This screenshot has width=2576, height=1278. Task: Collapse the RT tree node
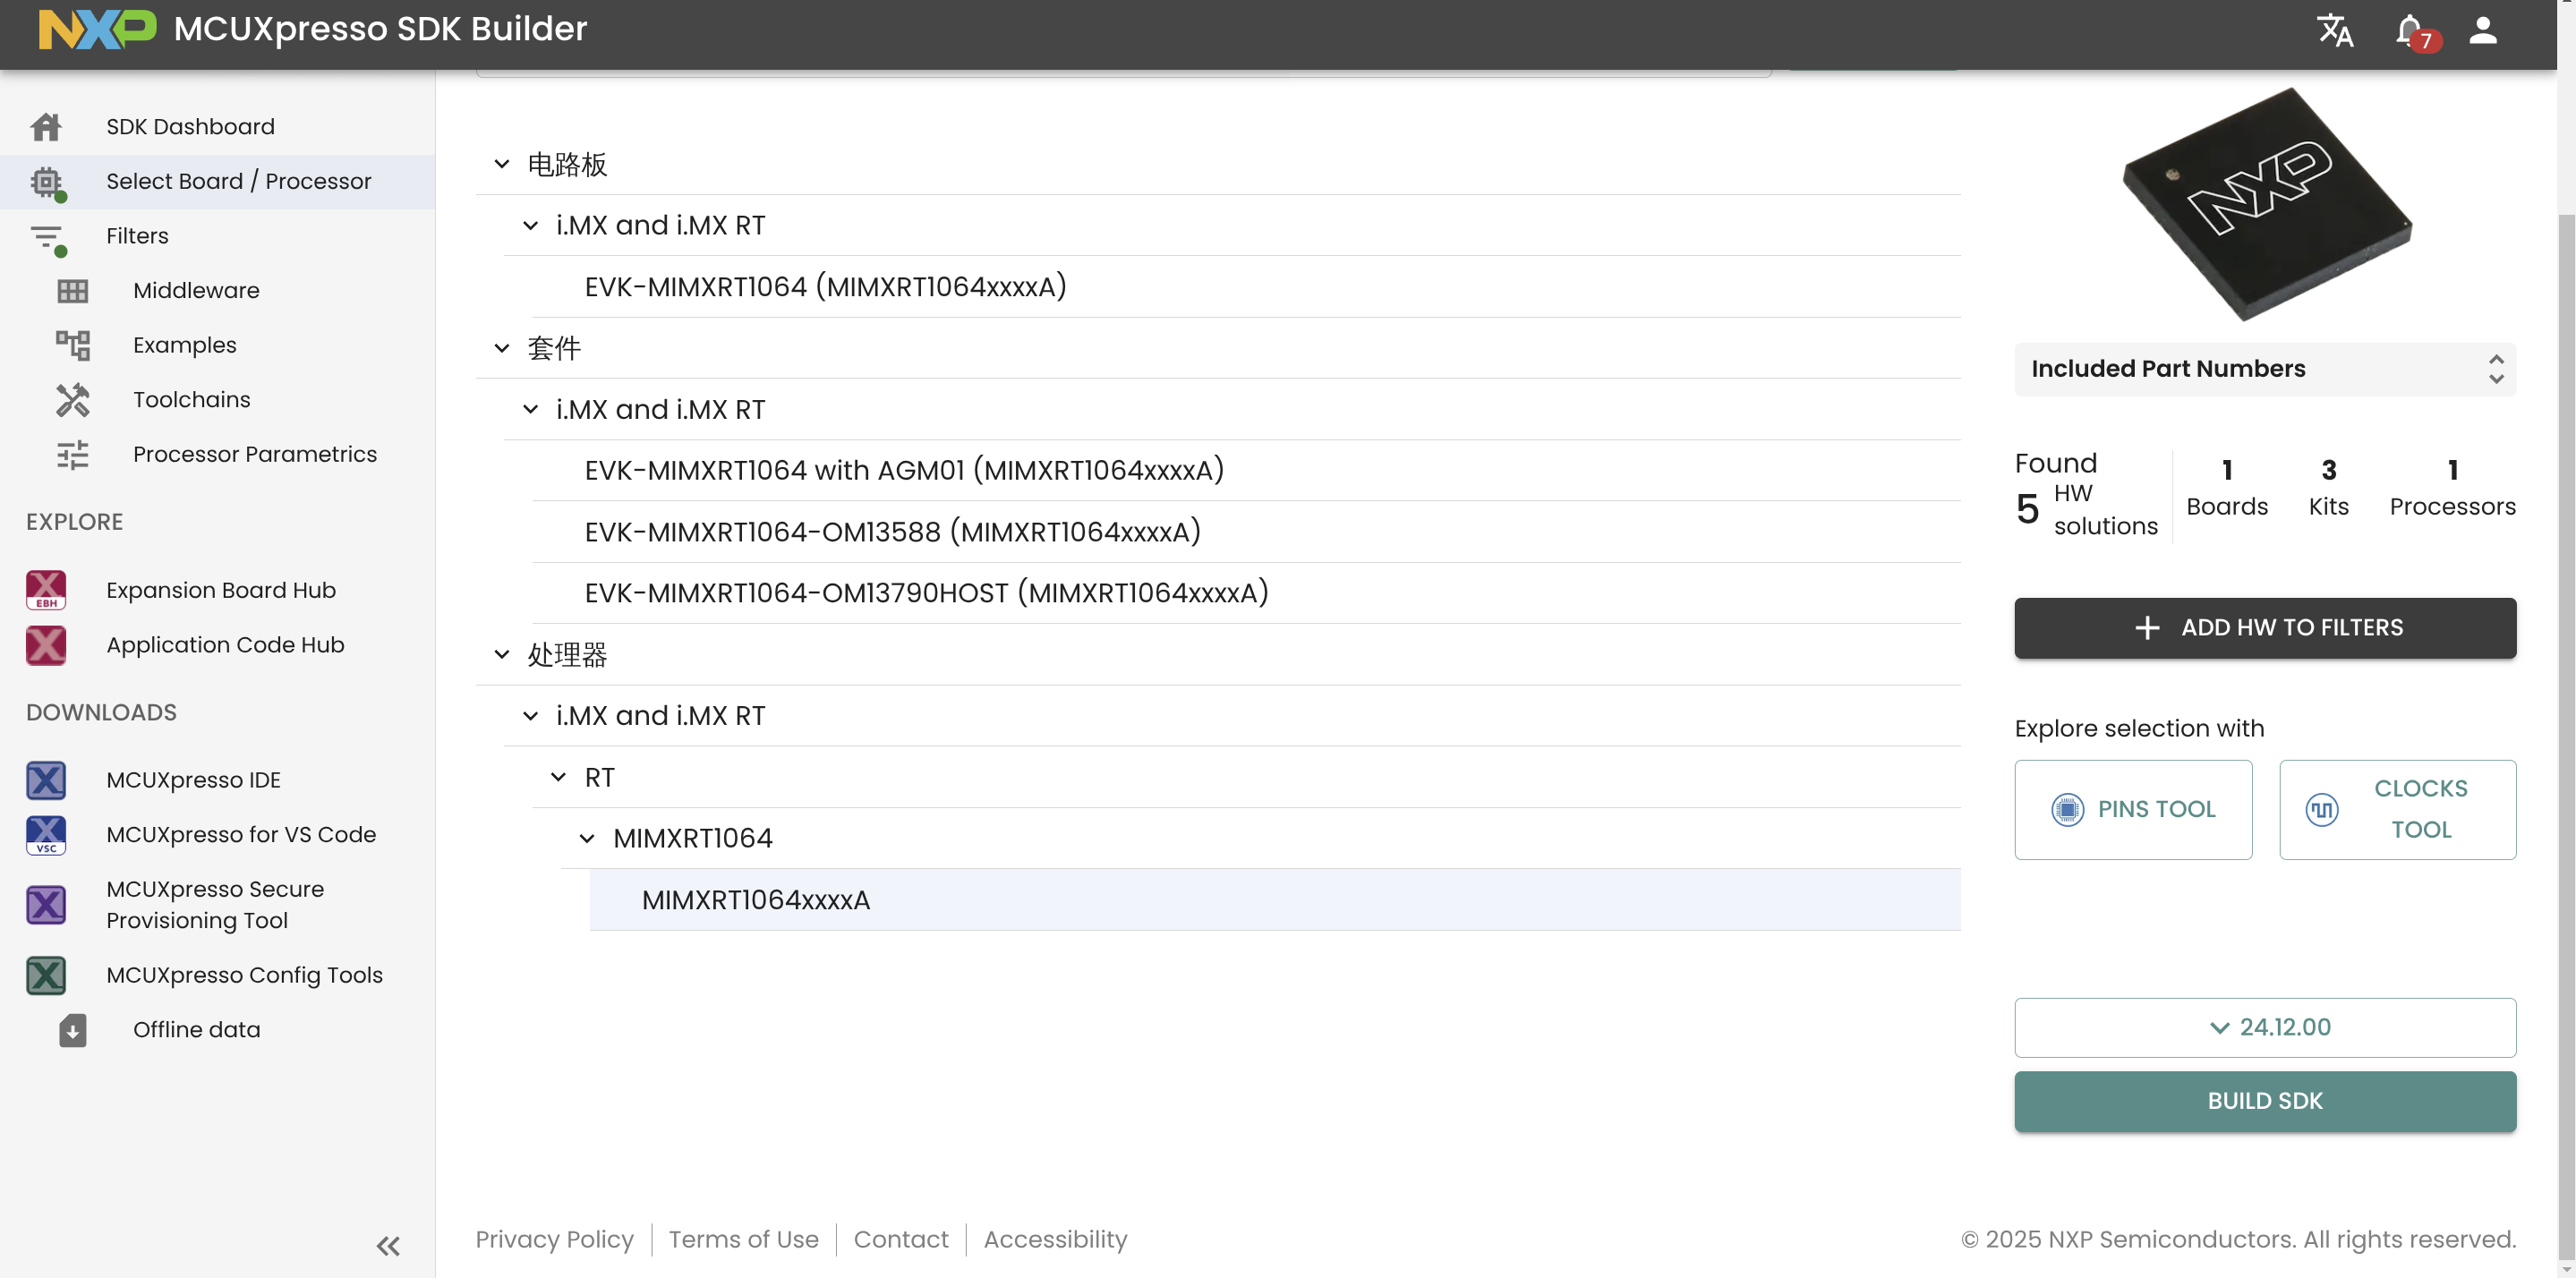[x=559, y=777]
